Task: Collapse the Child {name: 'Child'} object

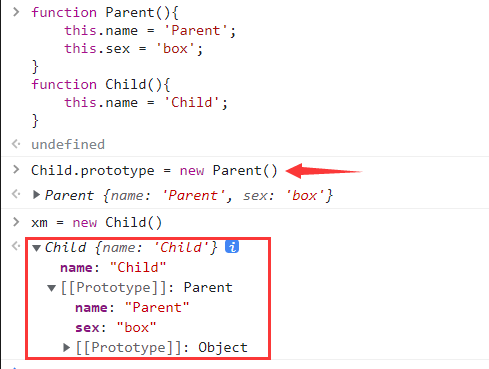Action: (36, 248)
